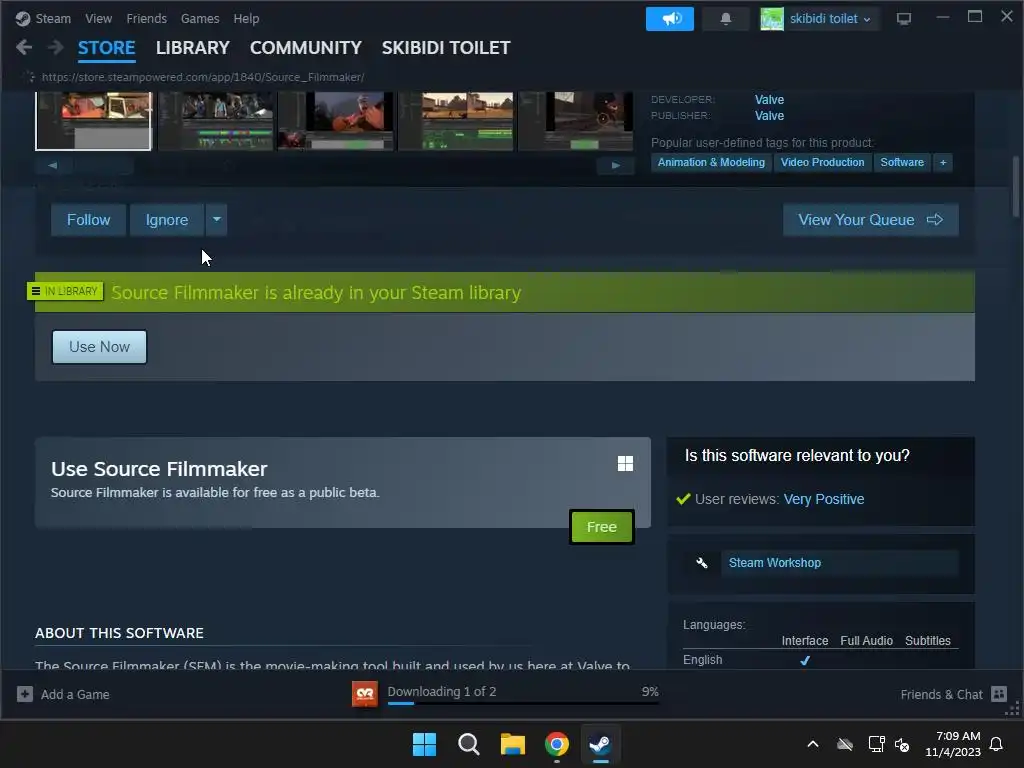
Task: Click View Your Queue
Action: 871,219
